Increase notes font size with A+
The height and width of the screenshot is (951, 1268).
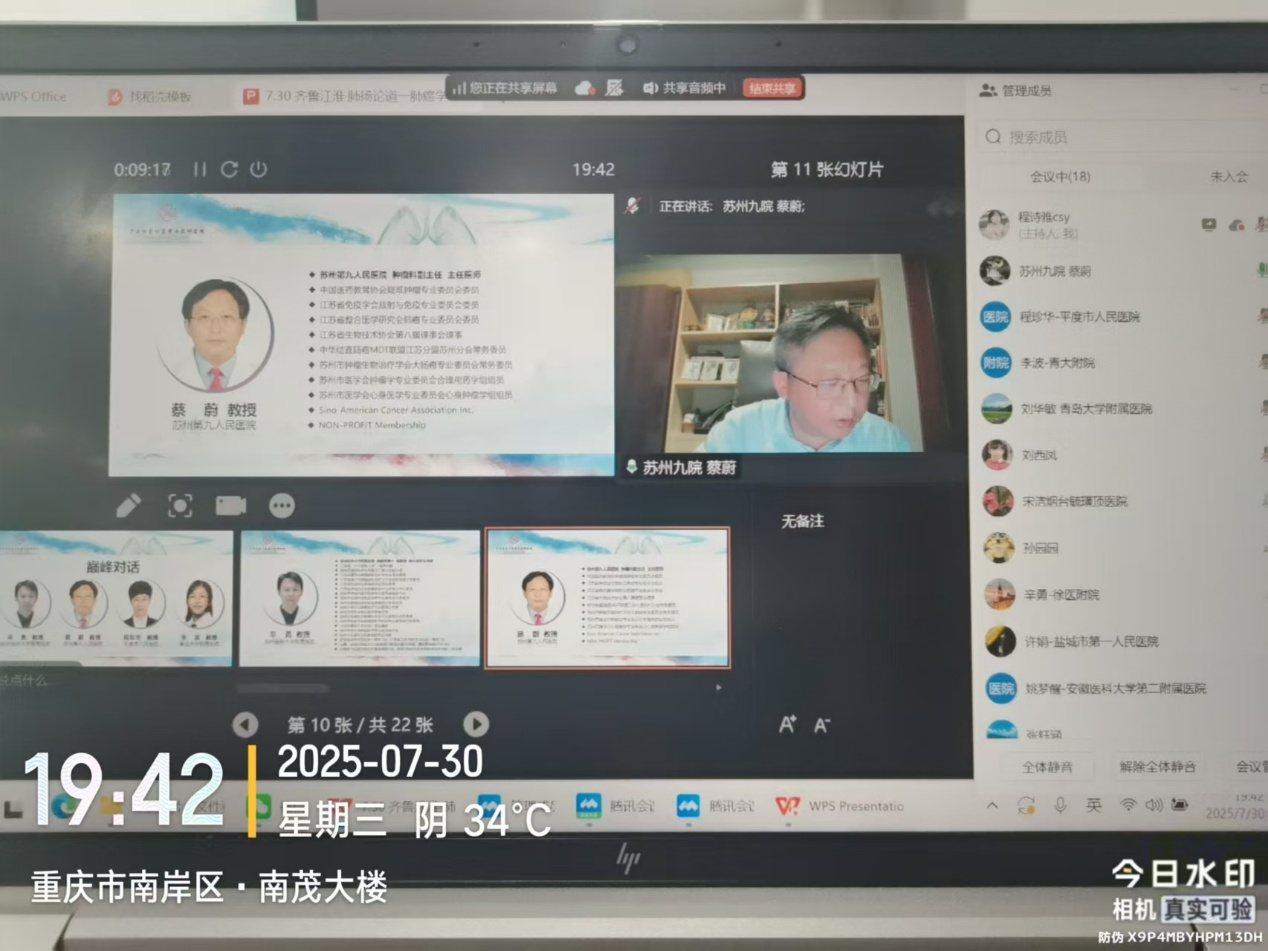790,722
